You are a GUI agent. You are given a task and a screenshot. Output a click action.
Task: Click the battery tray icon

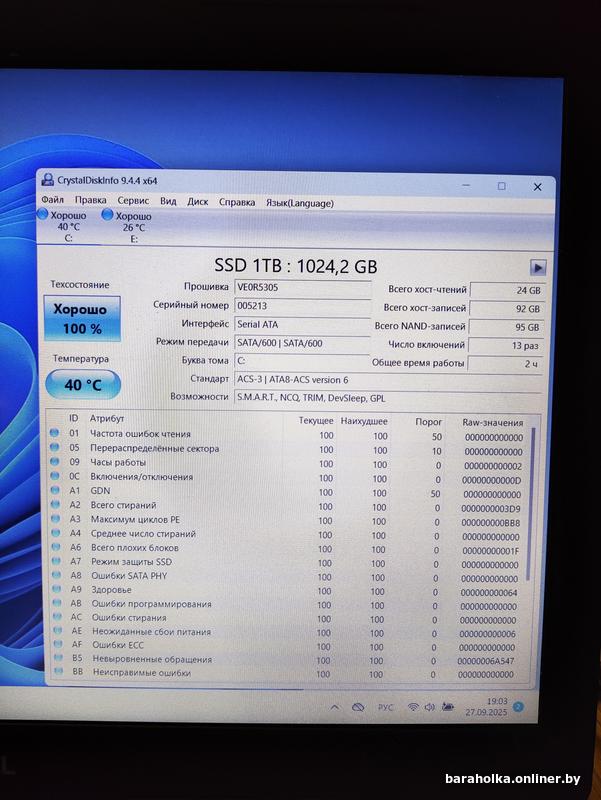point(448,707)
